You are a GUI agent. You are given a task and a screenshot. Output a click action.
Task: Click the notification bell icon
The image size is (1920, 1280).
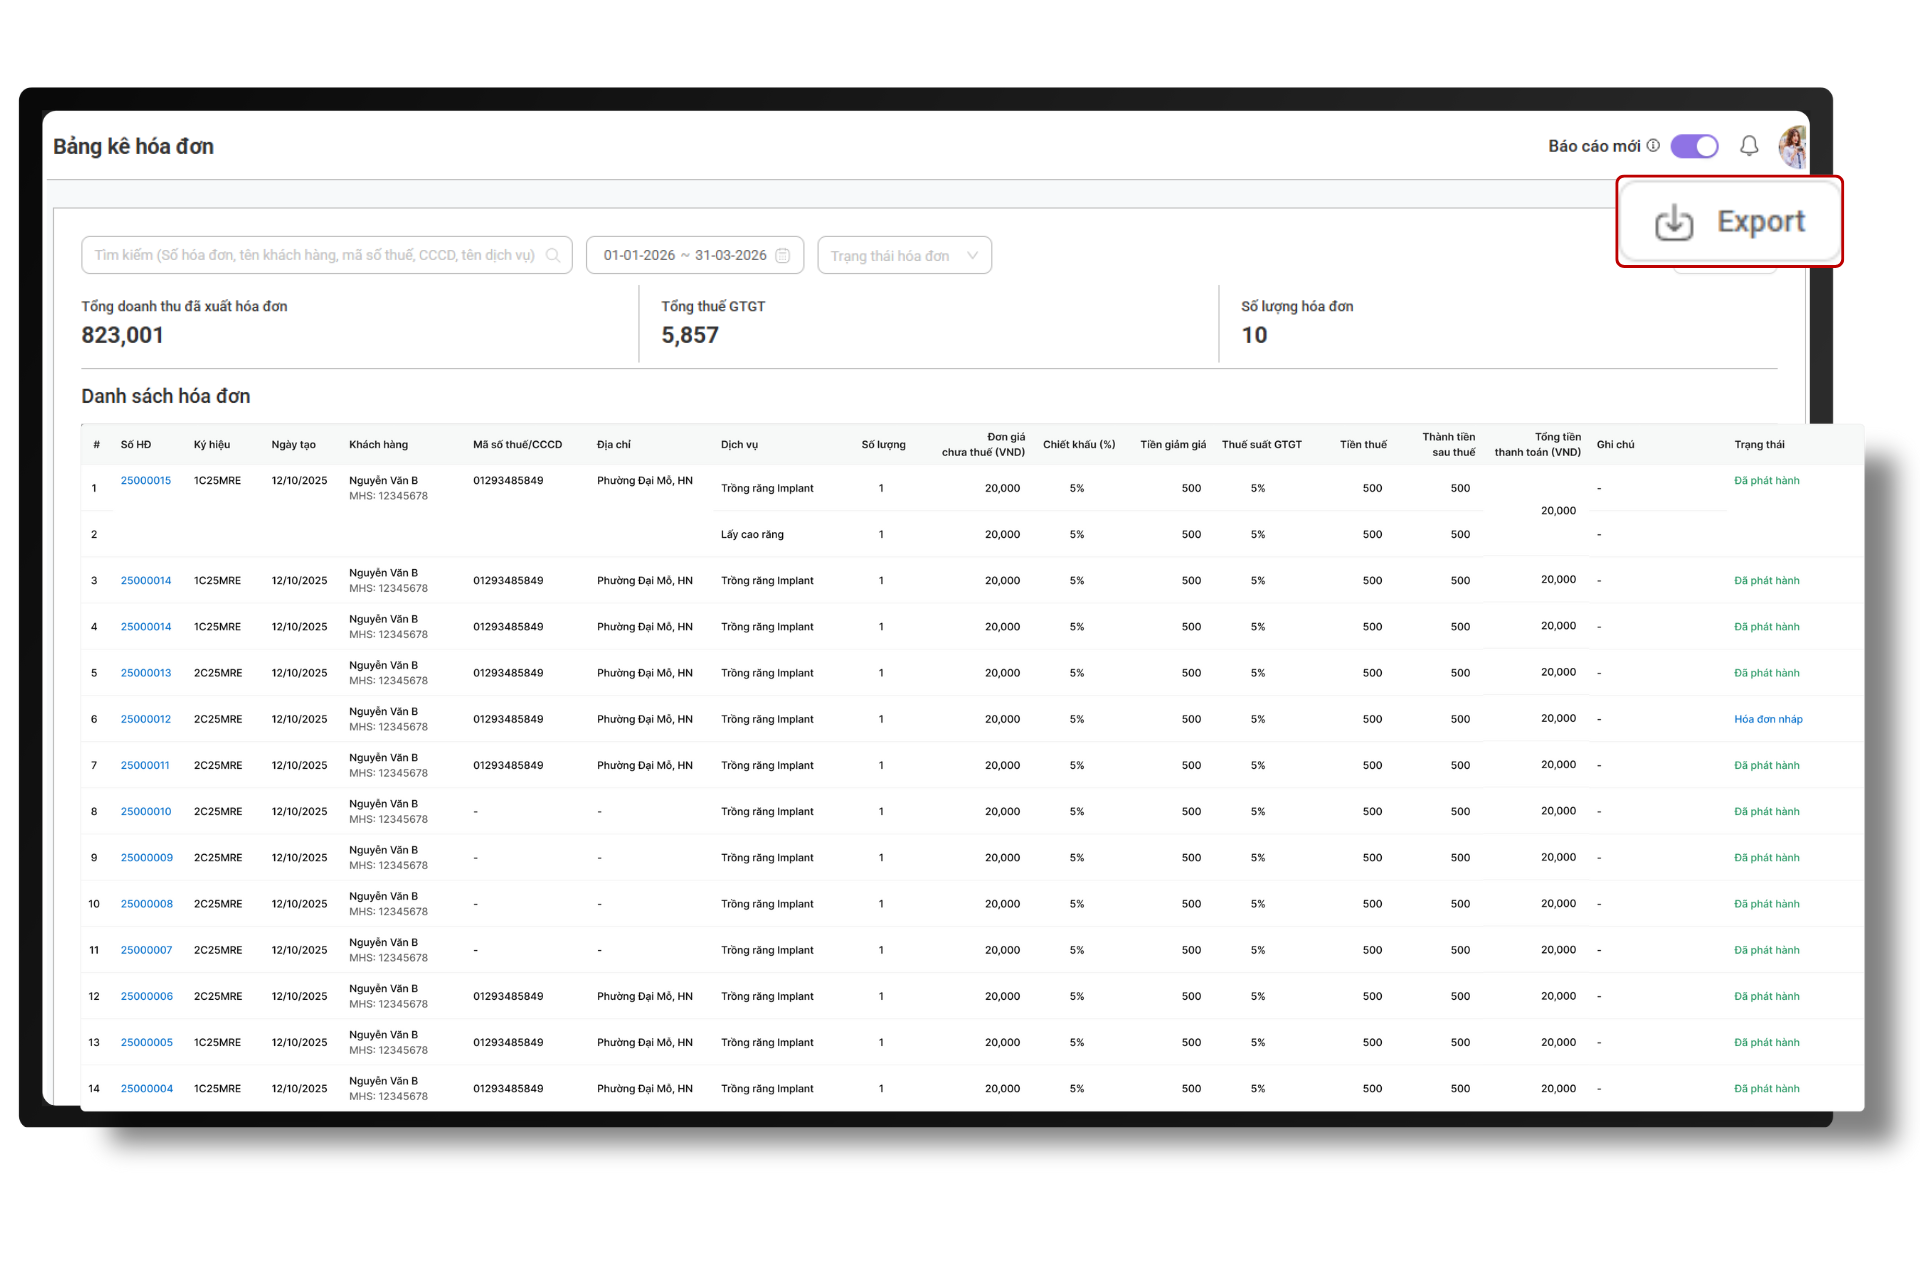[1749, 146]
